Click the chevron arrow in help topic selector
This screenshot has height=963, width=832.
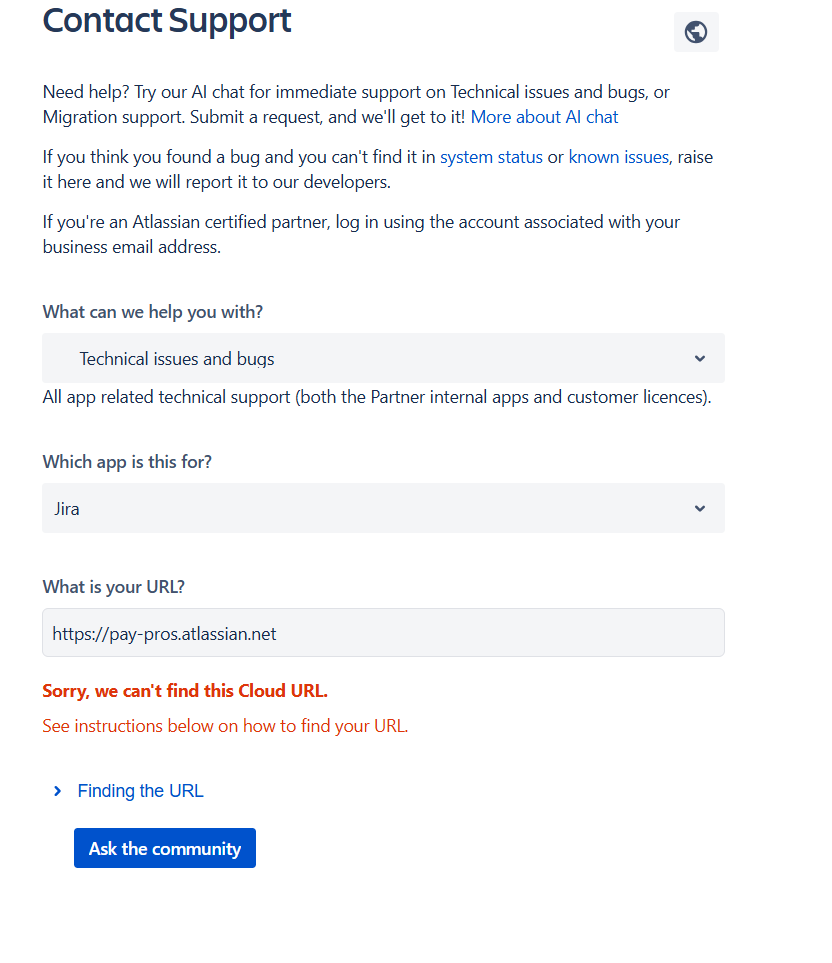(699, 358)
